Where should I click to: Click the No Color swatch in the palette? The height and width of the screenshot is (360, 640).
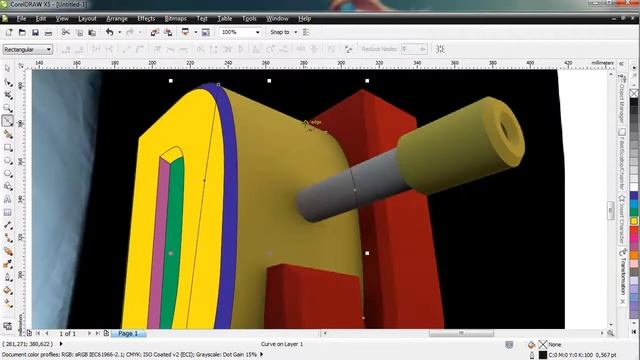click(x=634, y=93)
